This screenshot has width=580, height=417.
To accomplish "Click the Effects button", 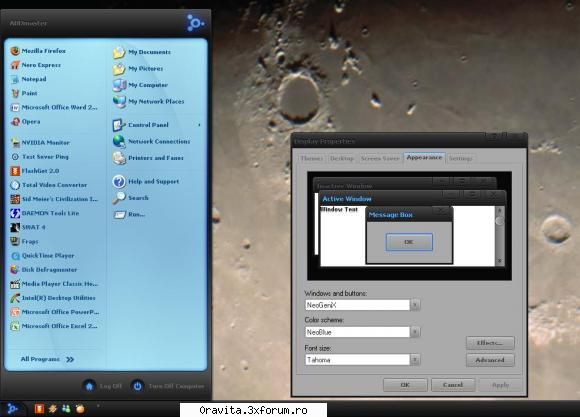I will coord(490,343).
